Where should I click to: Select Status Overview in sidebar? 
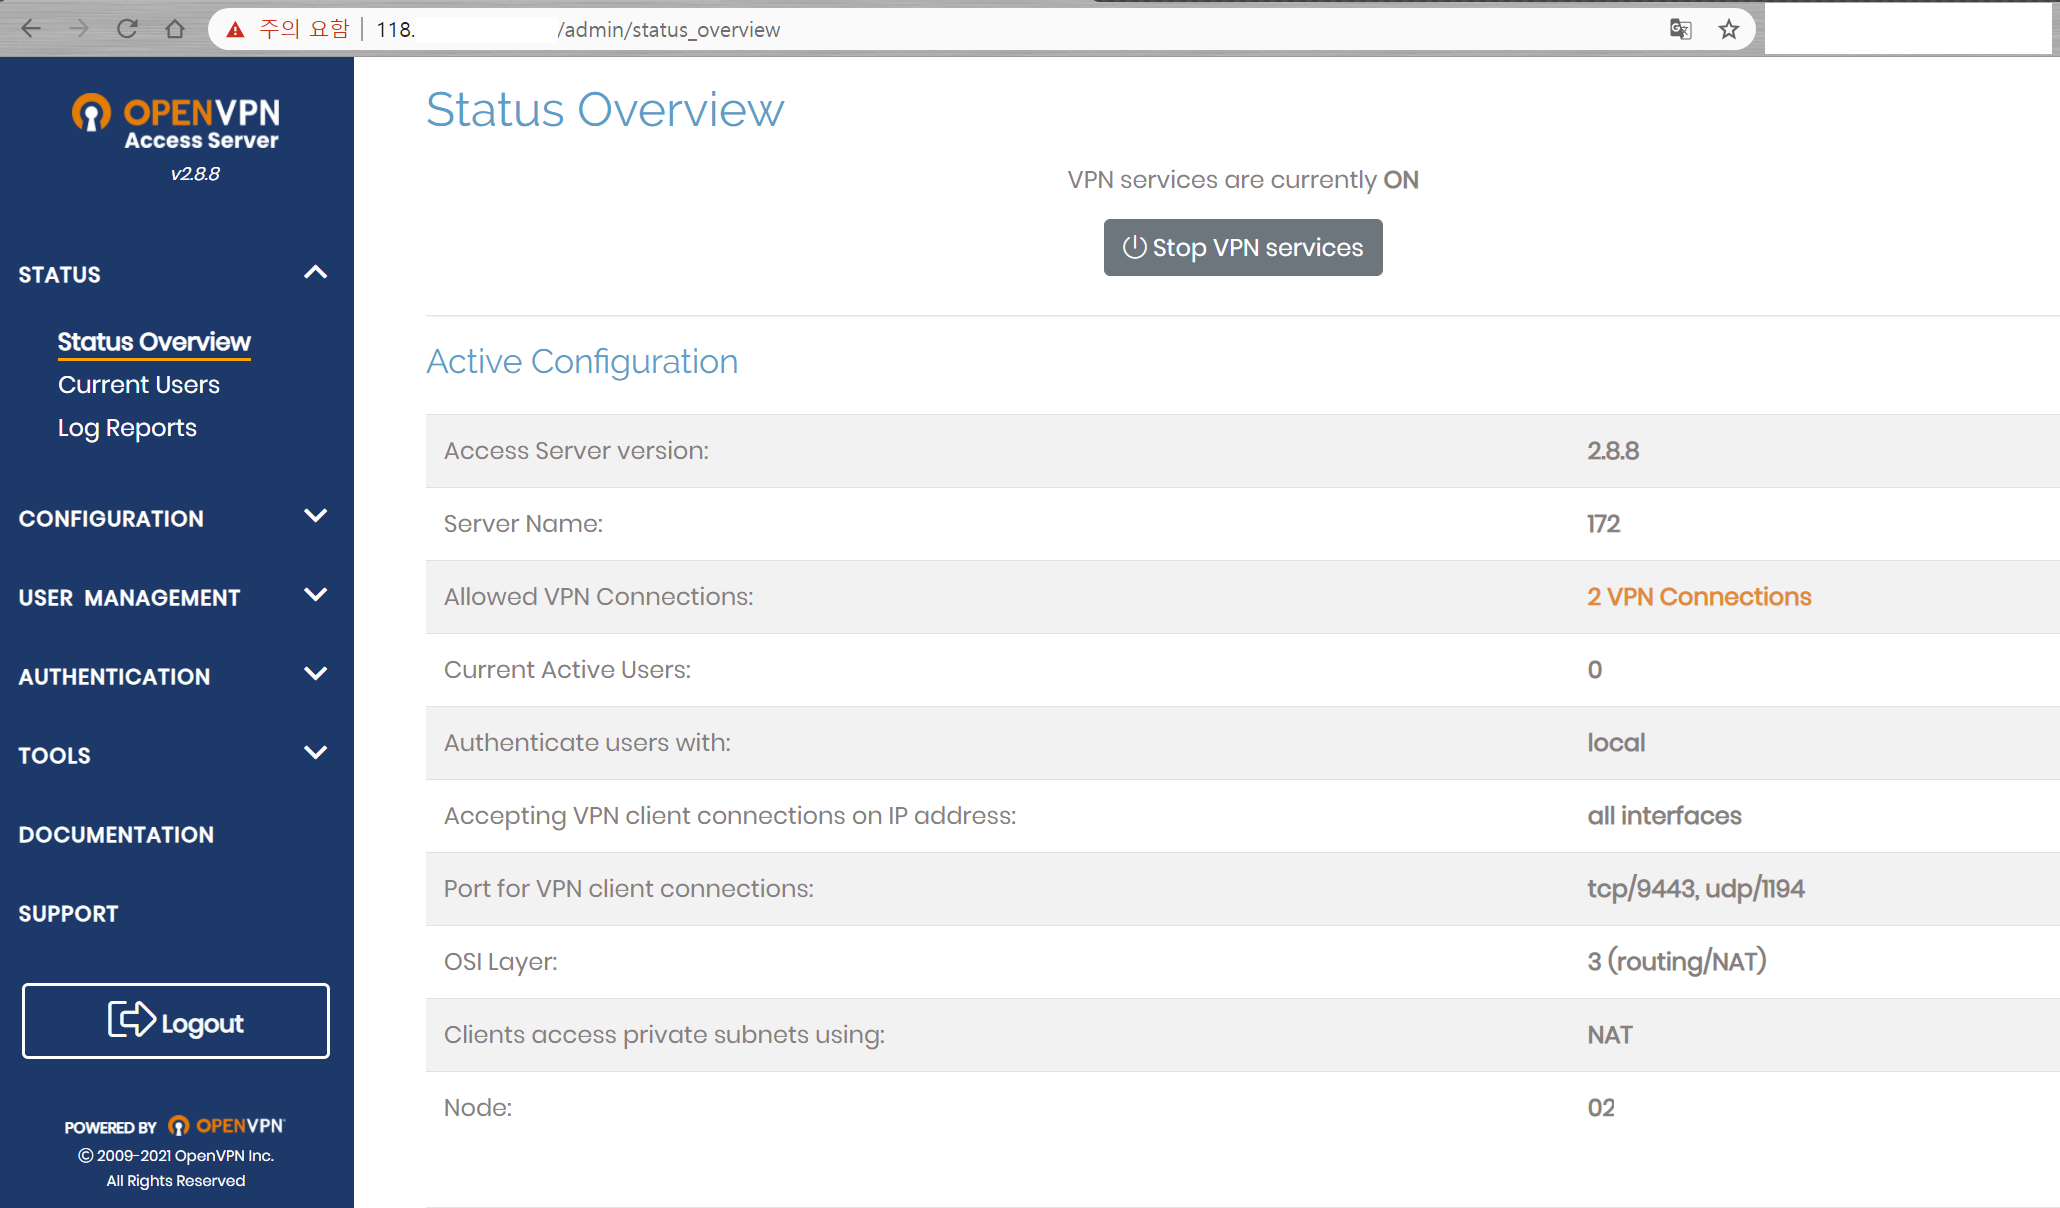point(153,342)
